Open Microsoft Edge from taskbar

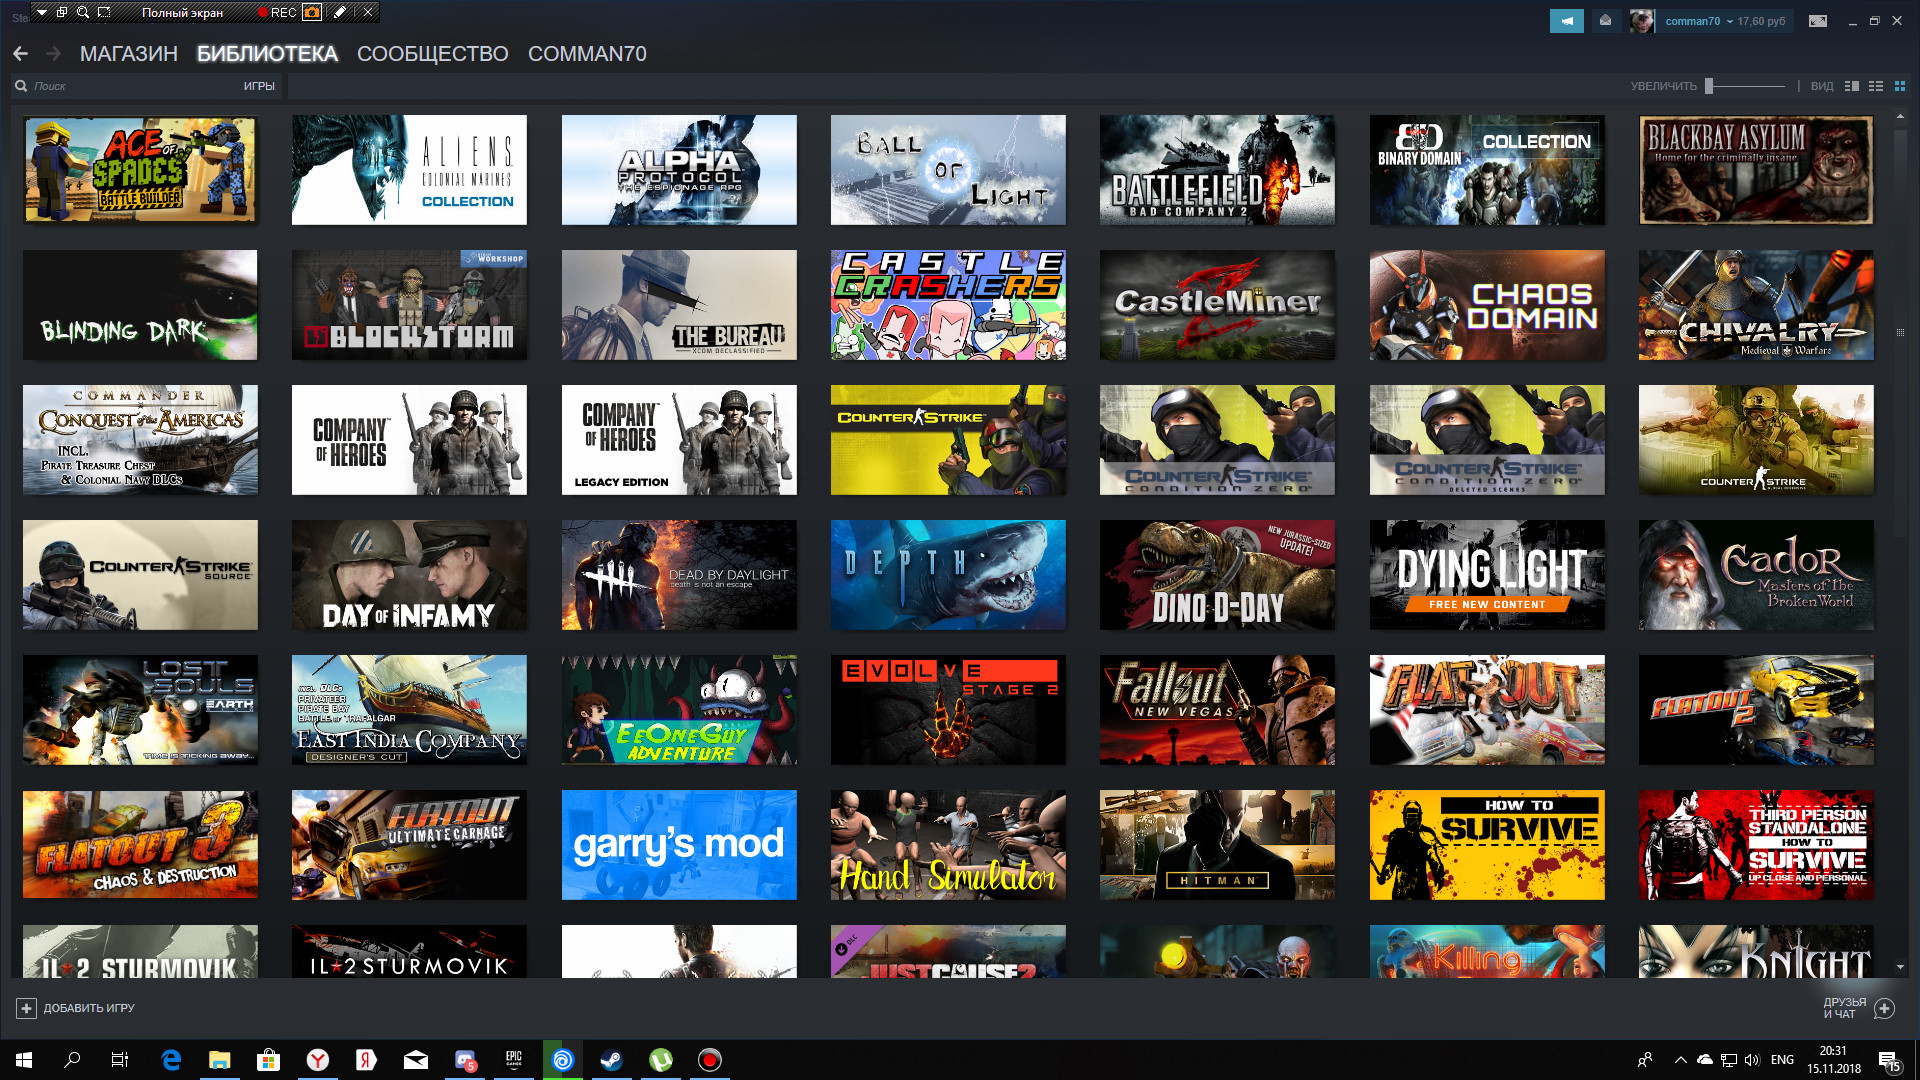(x=171, y=1060)
